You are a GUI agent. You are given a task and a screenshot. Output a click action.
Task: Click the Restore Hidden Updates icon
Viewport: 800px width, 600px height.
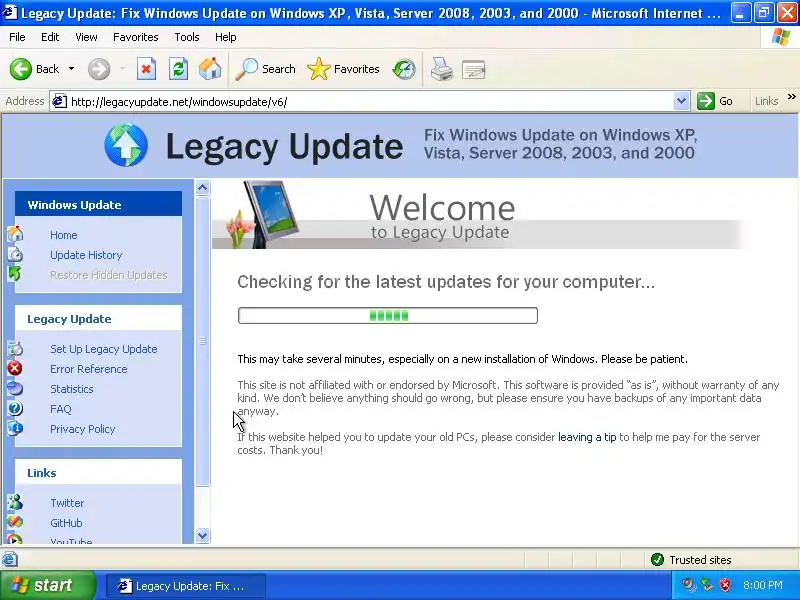tap(14, 273)
